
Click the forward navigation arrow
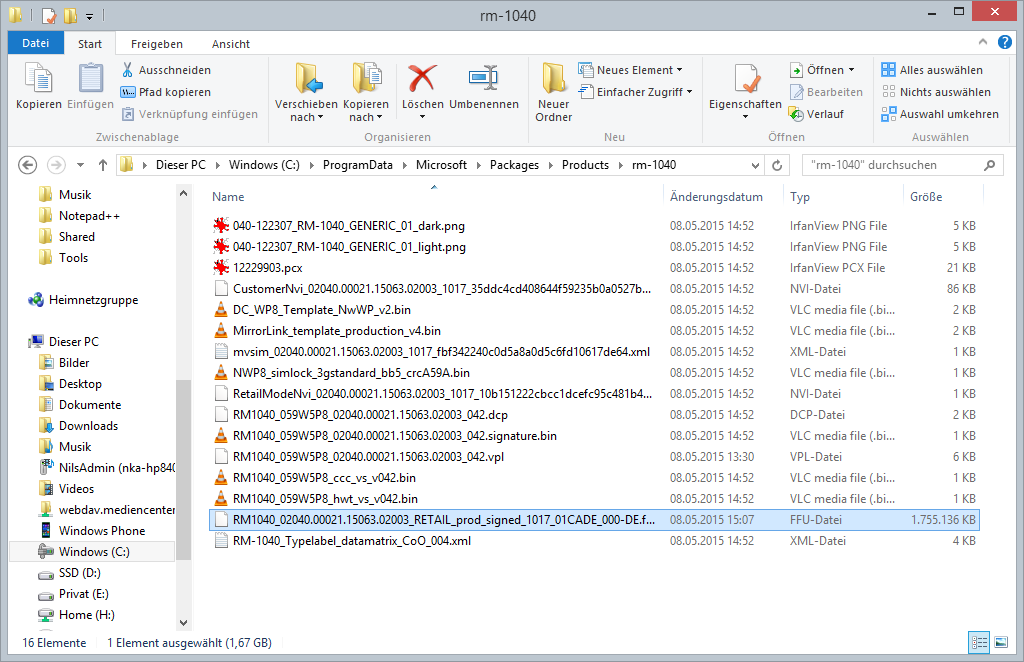point(56,165)
